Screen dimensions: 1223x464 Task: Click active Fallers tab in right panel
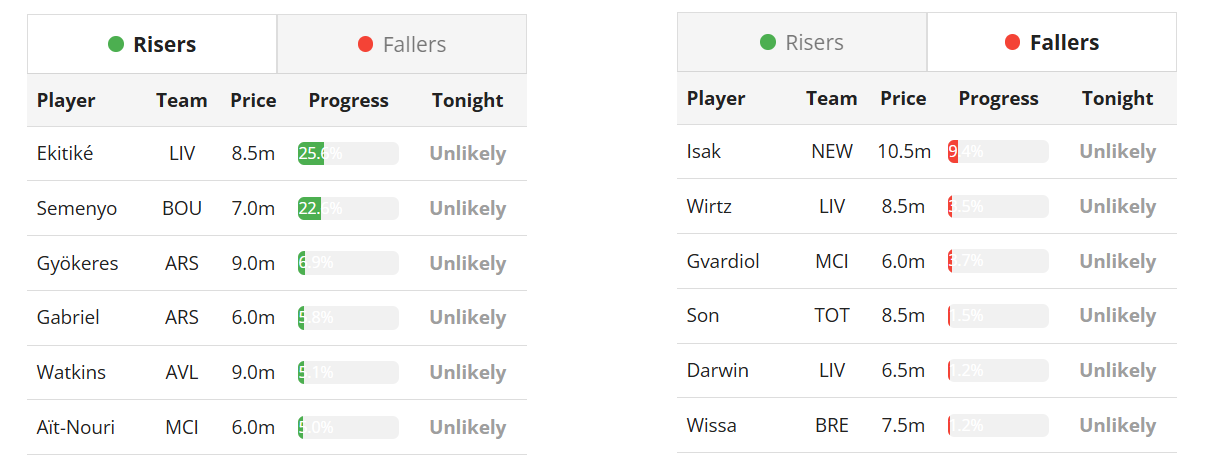click(1052, 42)
